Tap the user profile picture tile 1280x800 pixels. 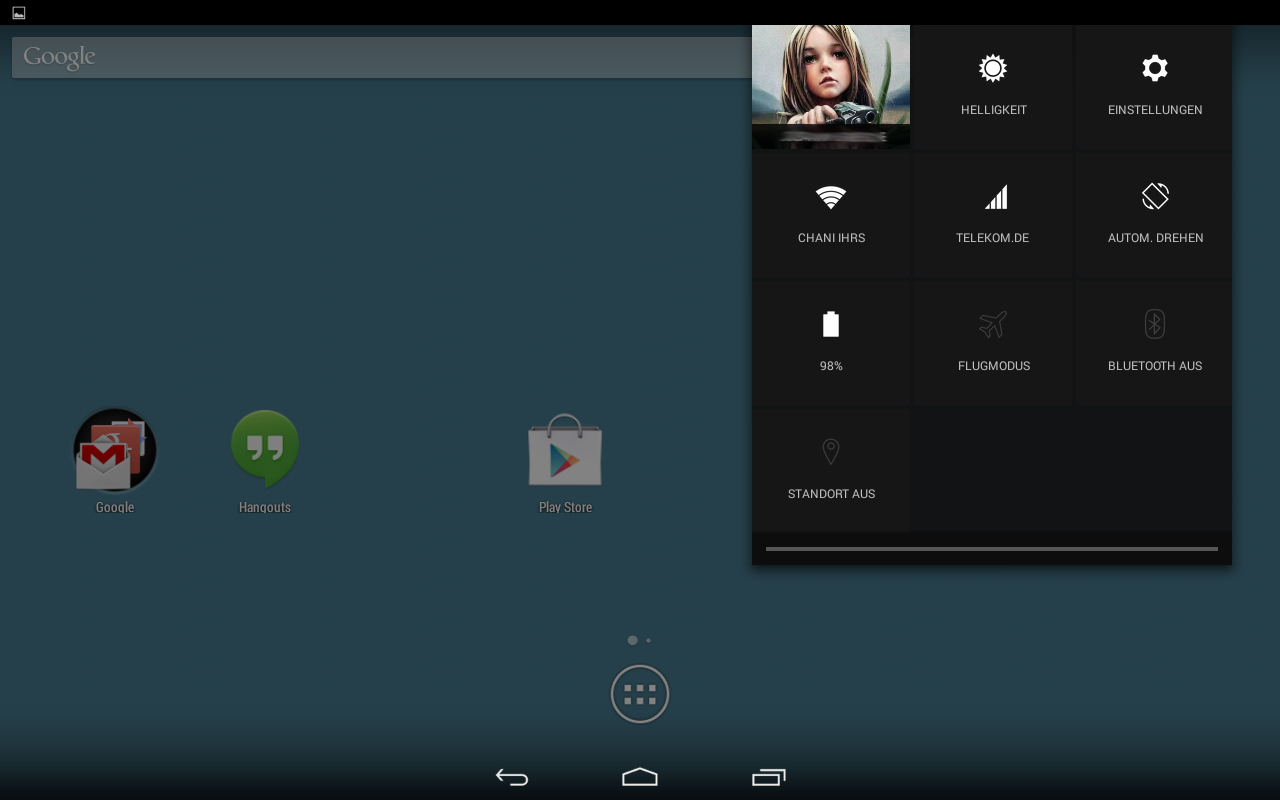831,87
